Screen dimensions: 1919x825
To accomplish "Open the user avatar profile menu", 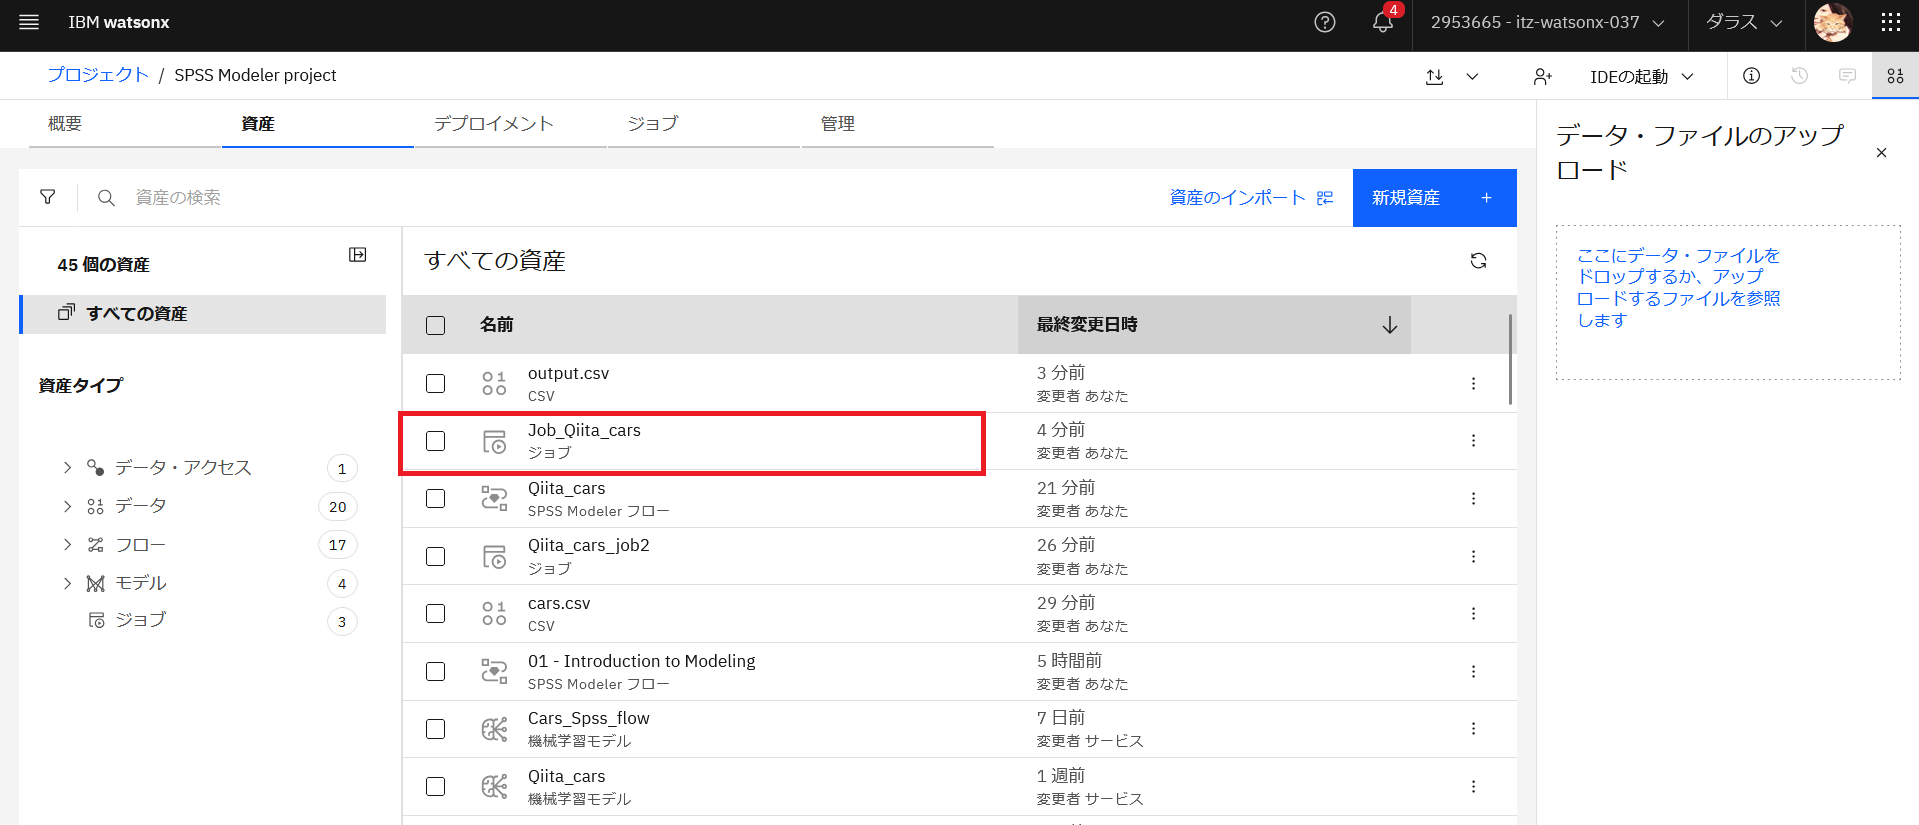I will (x=1833, y=22).
